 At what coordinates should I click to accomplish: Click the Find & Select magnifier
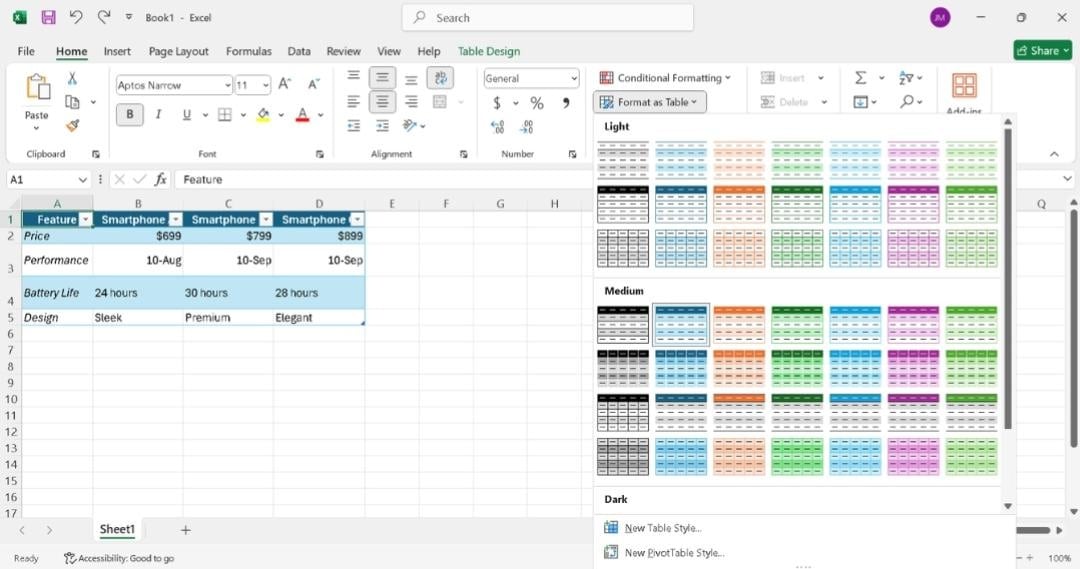point(907,102)
